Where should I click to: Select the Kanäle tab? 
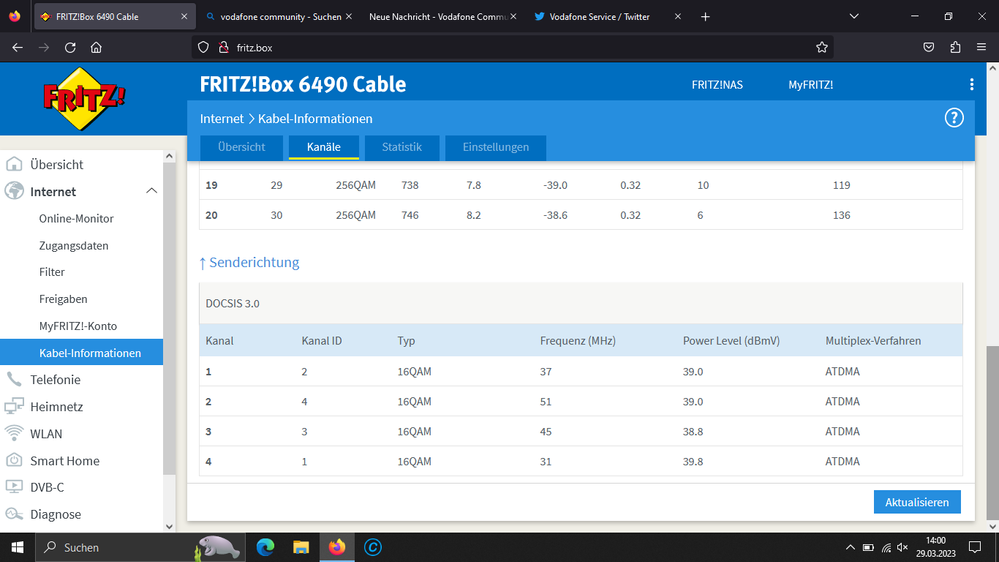[x=324, y=147]
